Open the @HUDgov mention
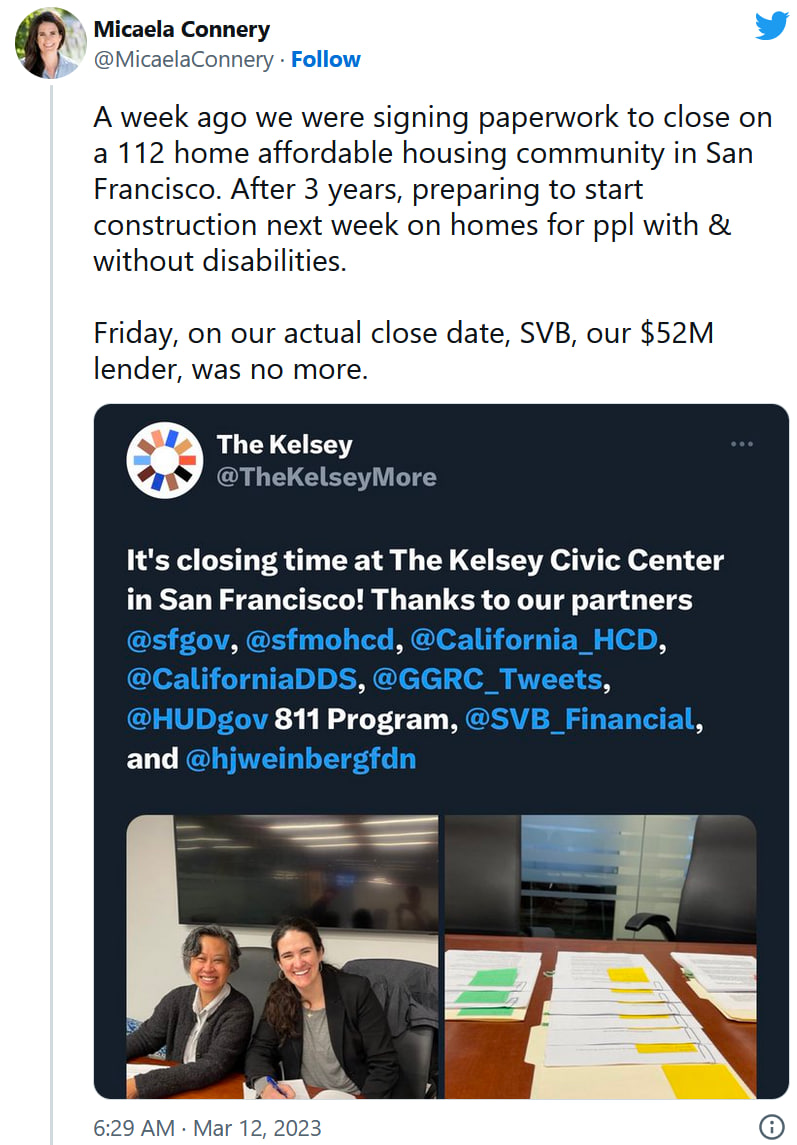This screenshot has height=1145, width=797. 197,719
